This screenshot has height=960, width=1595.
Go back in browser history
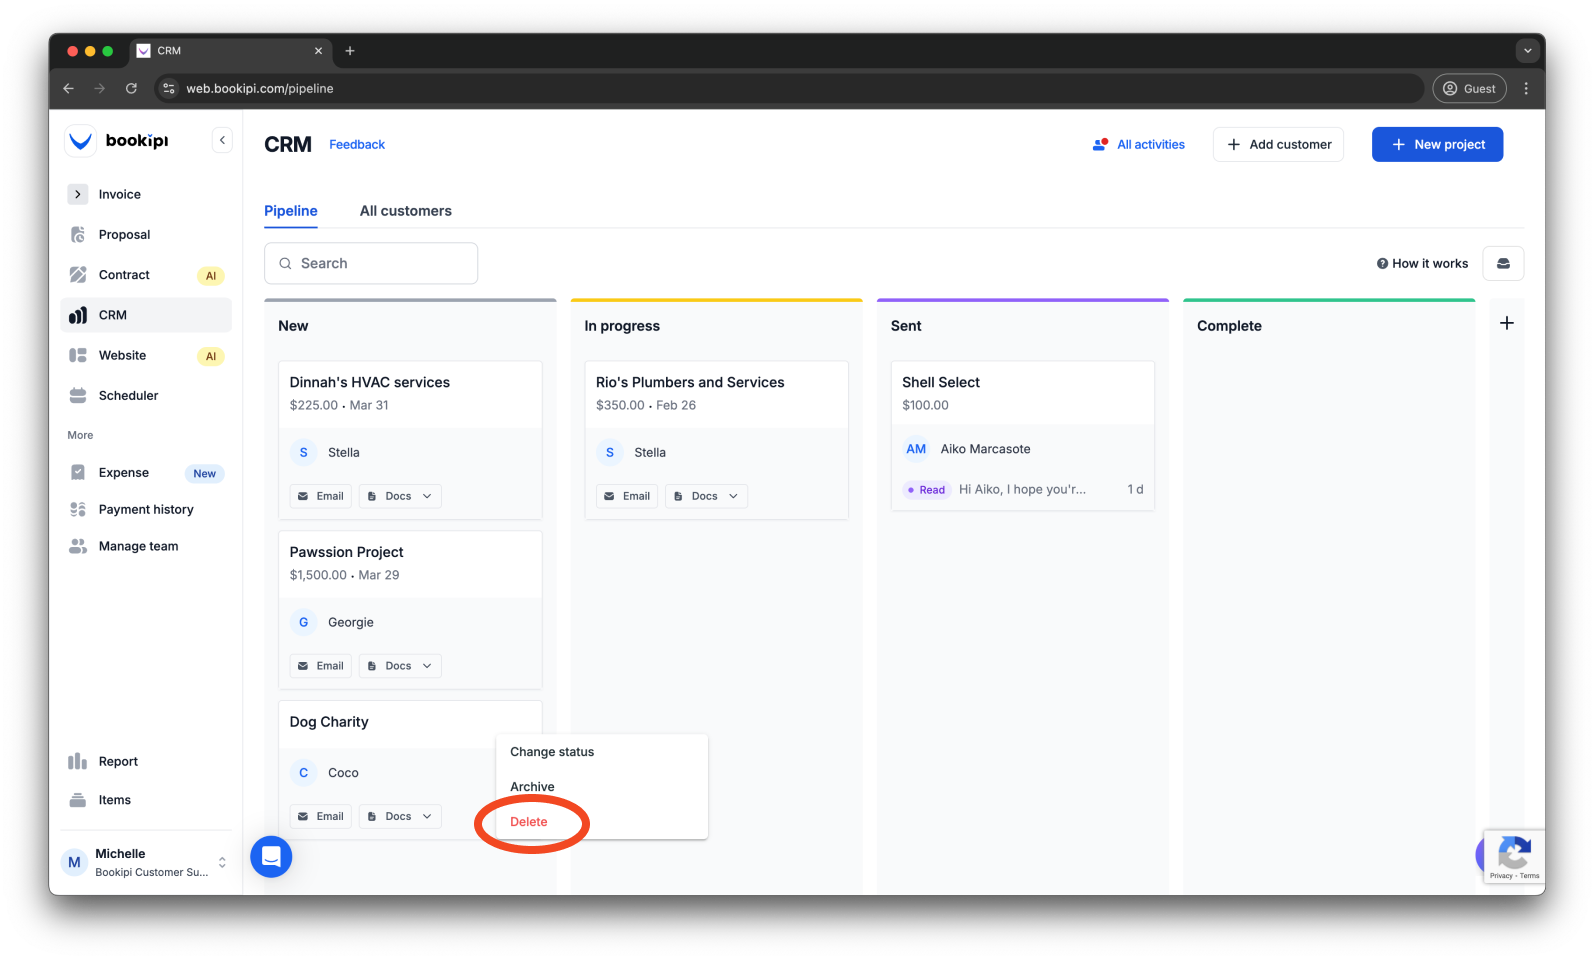[x=68, y=88]
